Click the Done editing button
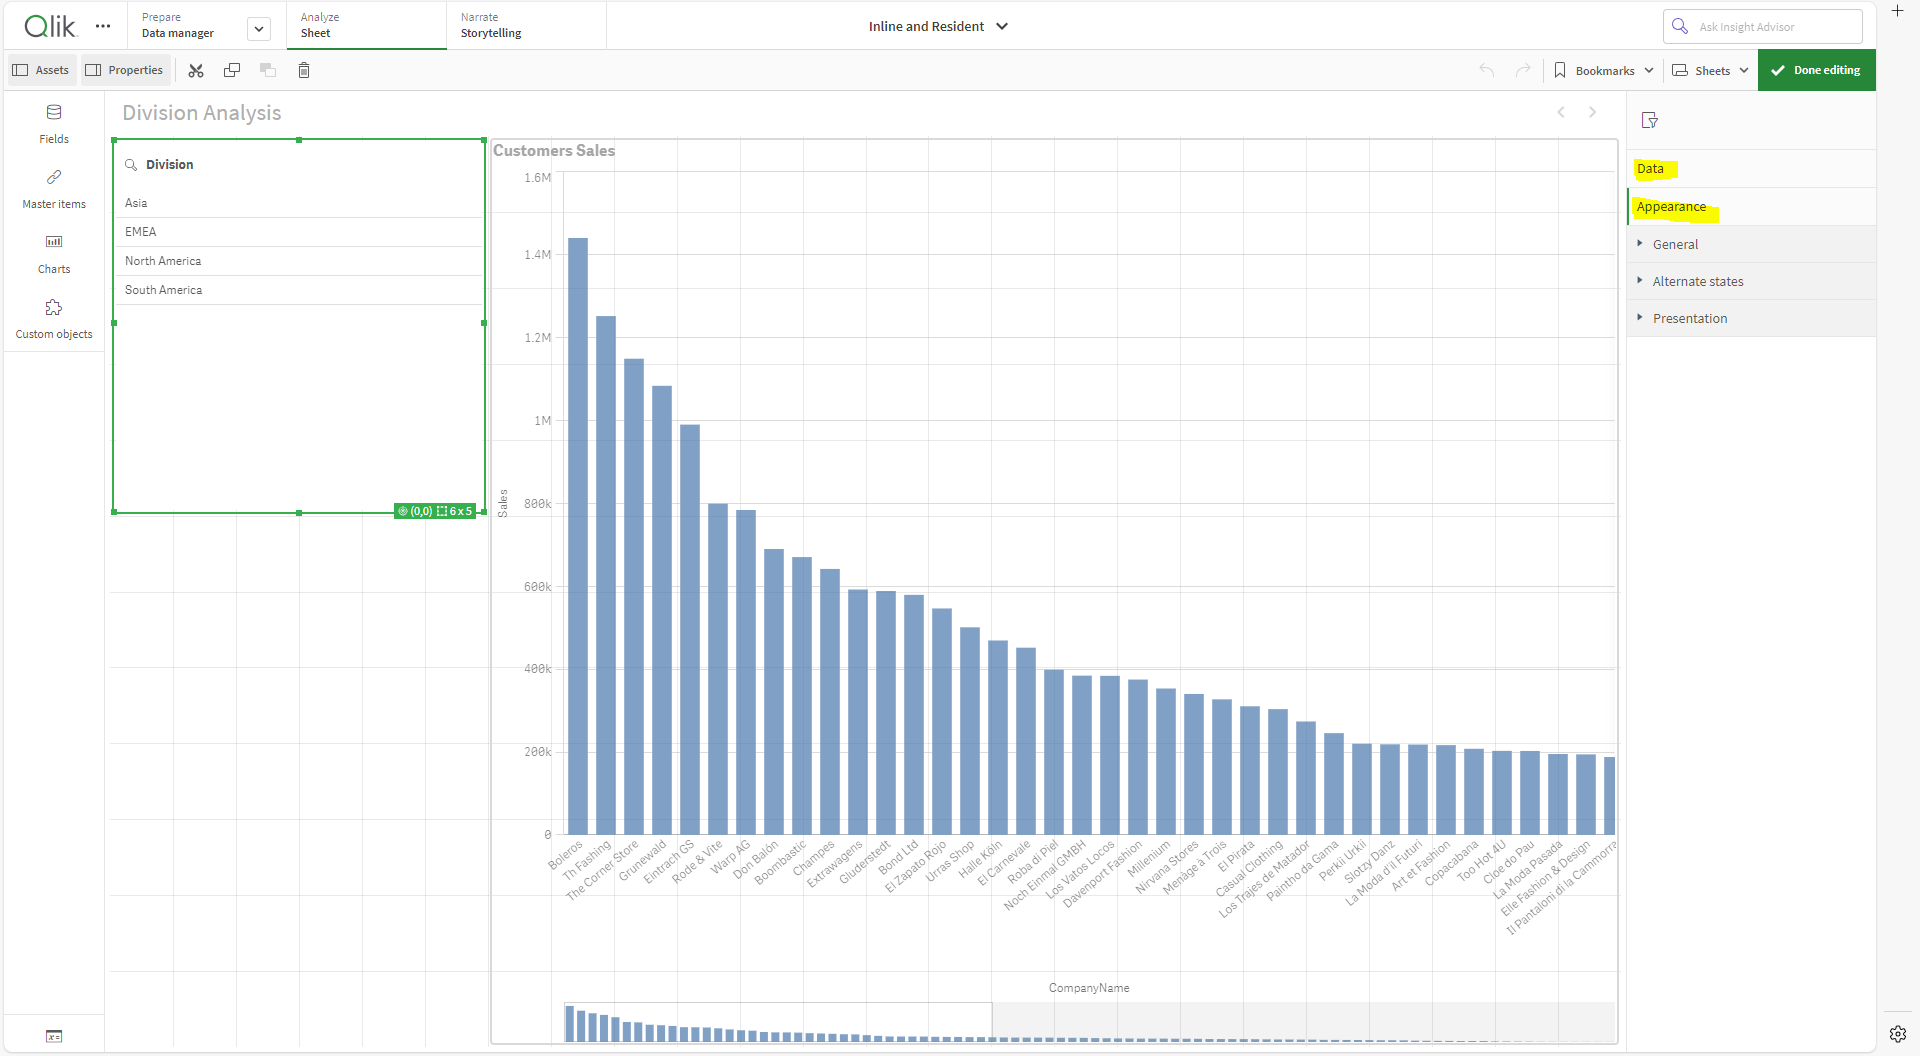1920x1056 pixels. 1816,70
